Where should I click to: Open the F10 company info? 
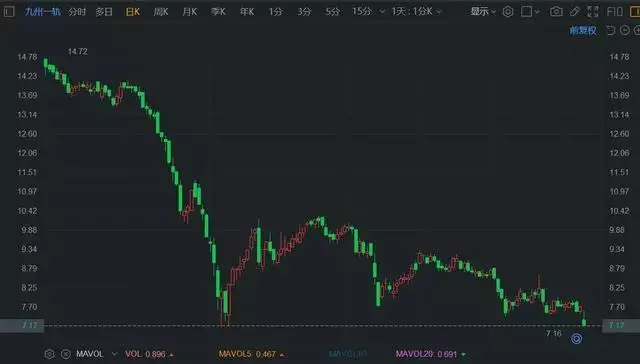coord(615,11)
